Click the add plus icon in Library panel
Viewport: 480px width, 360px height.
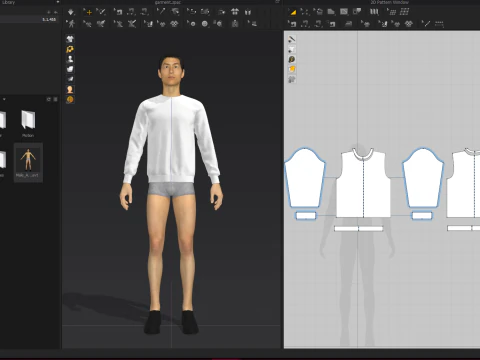(x=49, y=12)
